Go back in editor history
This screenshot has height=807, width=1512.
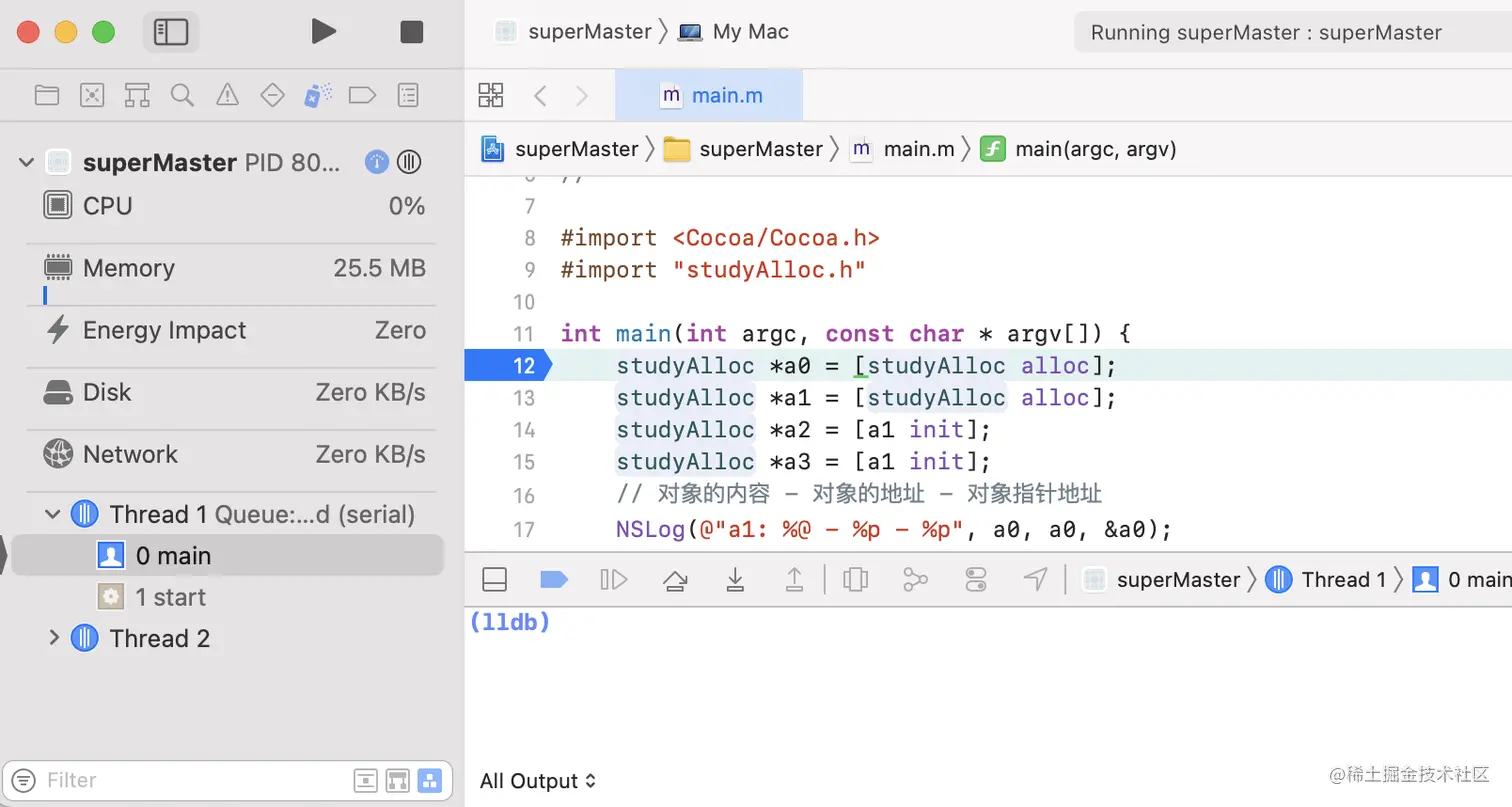[540, 95]
